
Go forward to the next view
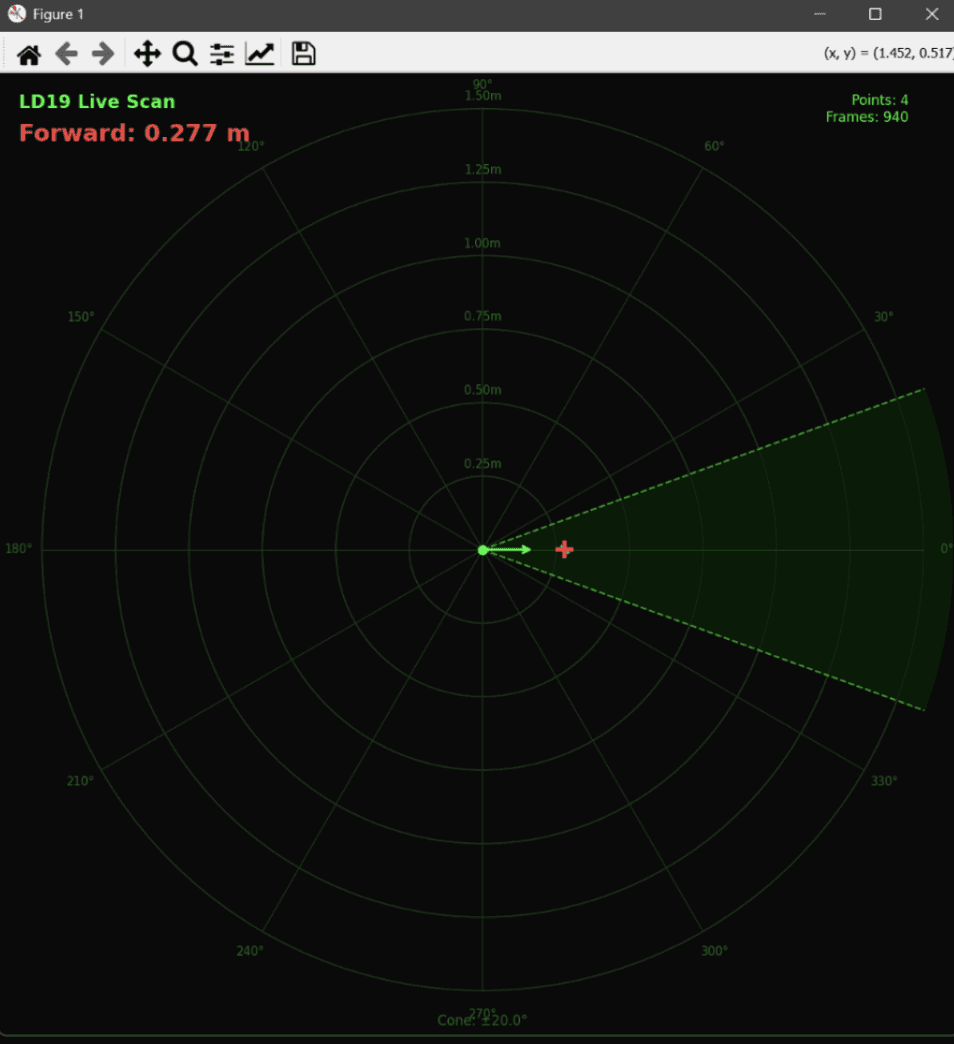tap(102, 53)
